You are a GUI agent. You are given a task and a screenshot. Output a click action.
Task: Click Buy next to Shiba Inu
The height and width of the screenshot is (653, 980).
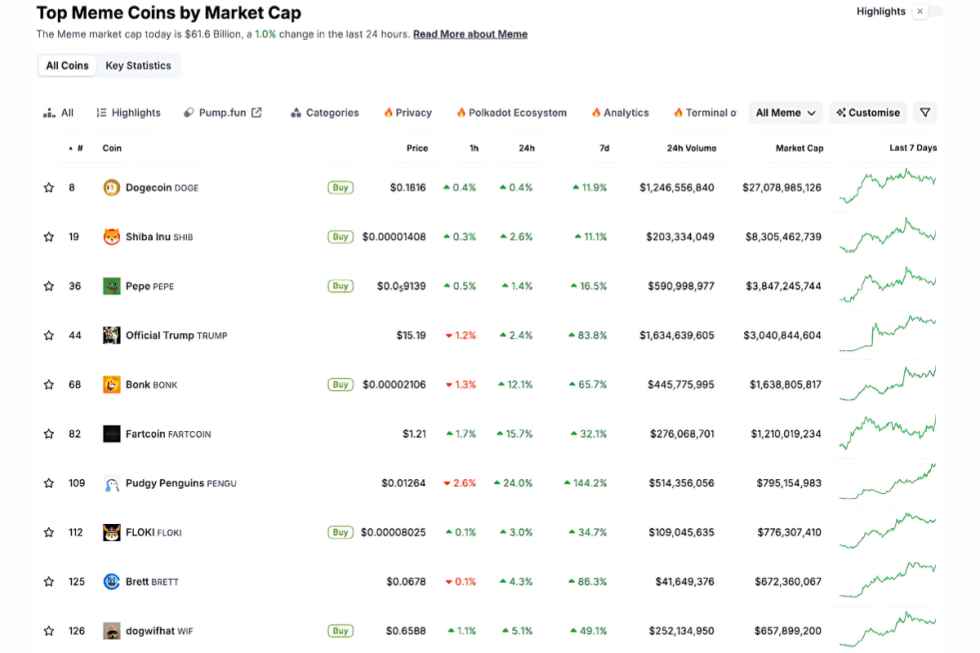pos(340,236)
